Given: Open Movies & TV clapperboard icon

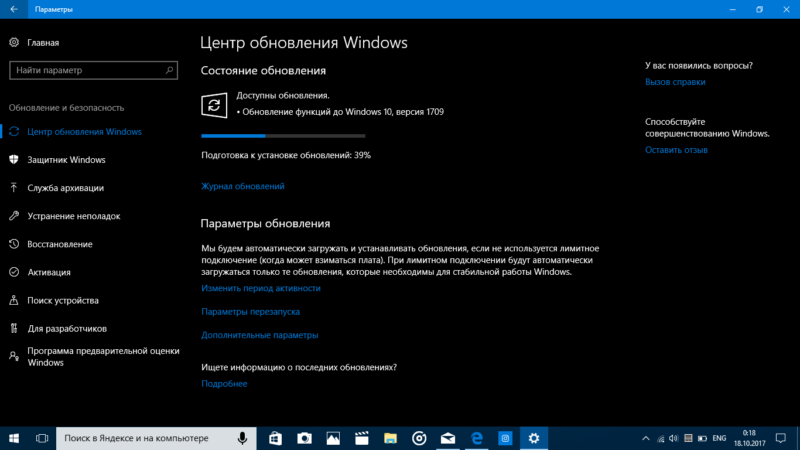Looking at the screenshot, I should point(362,438).
